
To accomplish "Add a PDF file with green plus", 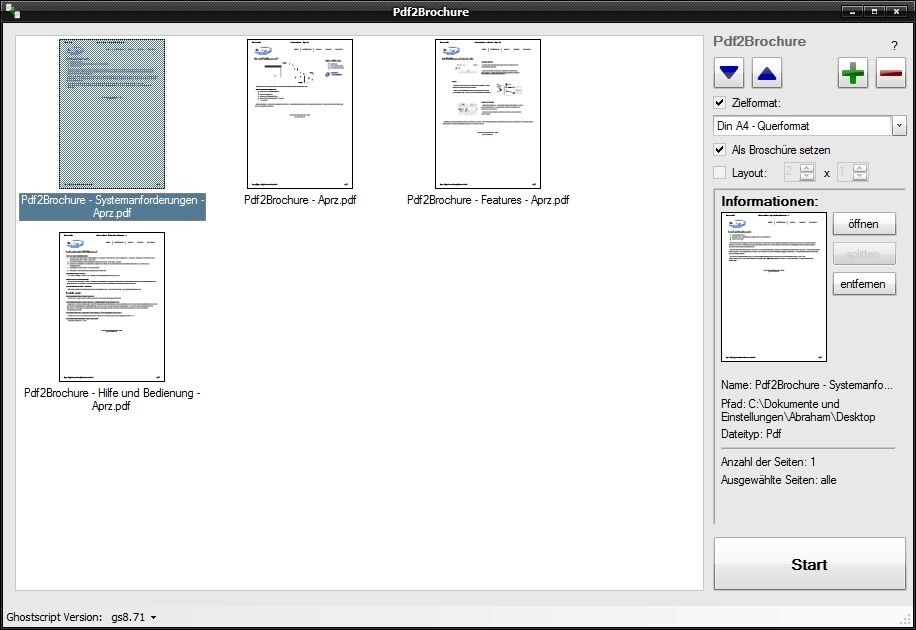I will (x=852, y=73).
